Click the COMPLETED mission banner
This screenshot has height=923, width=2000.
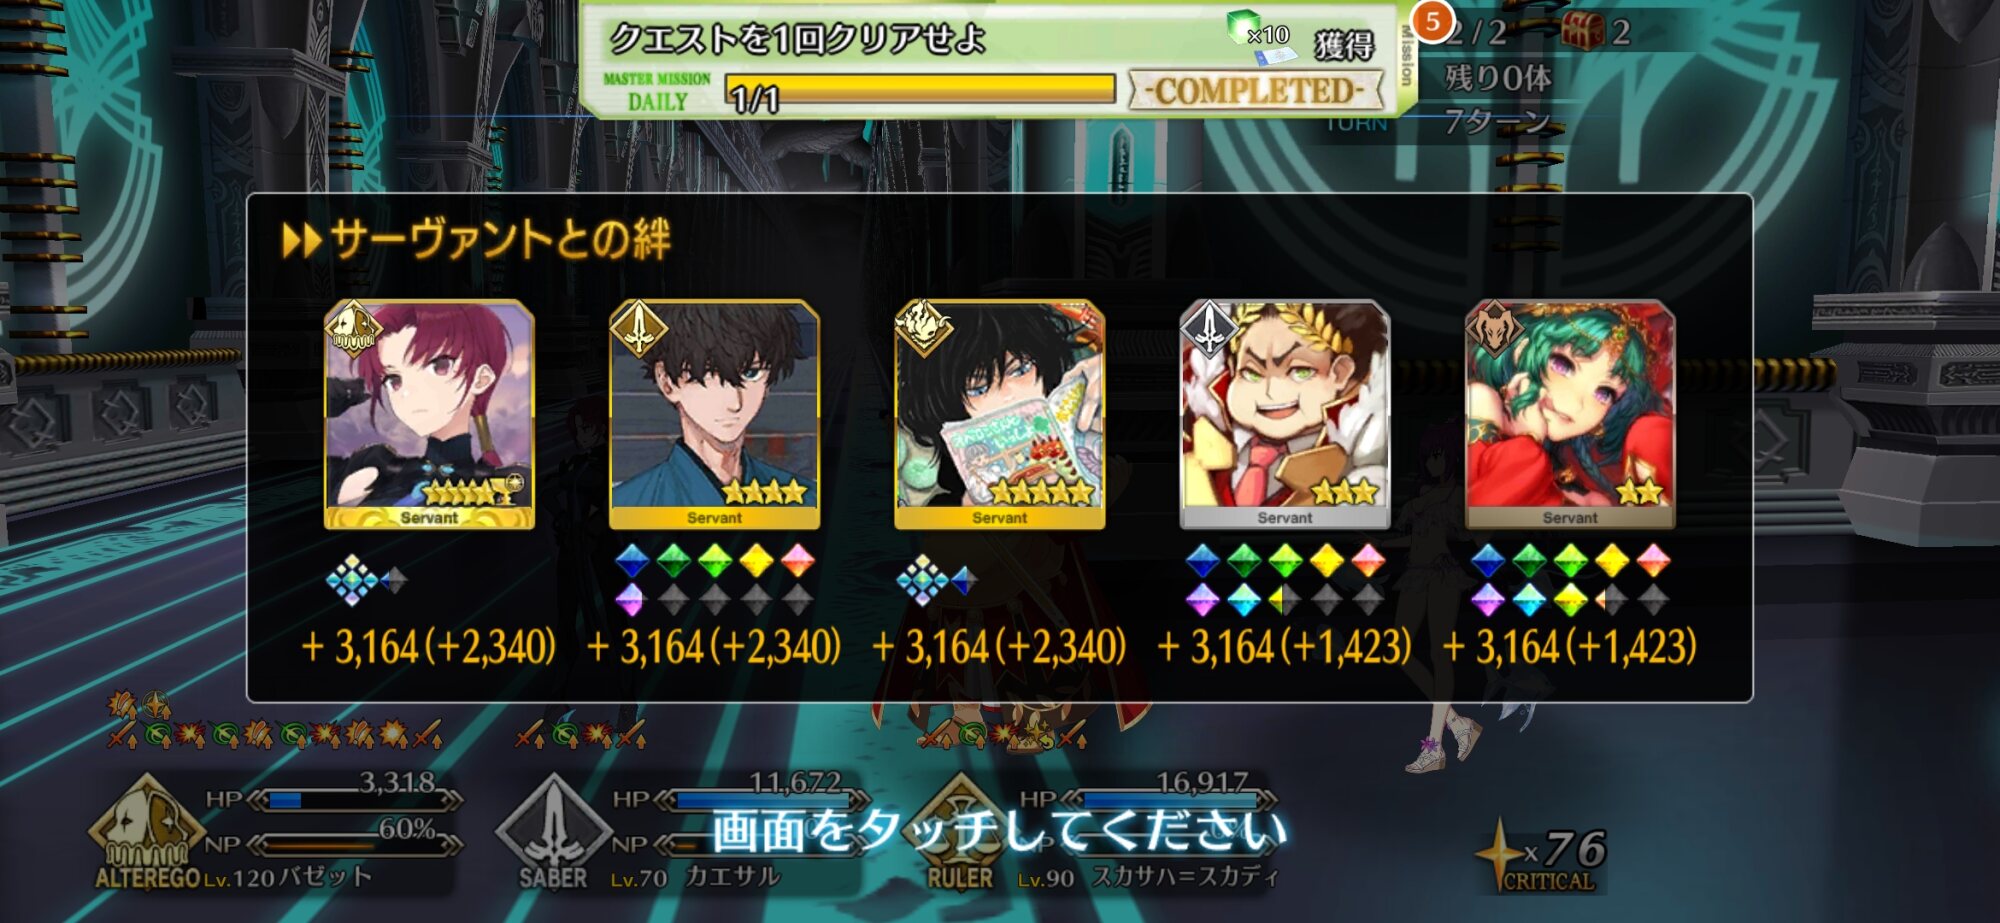1255,91
